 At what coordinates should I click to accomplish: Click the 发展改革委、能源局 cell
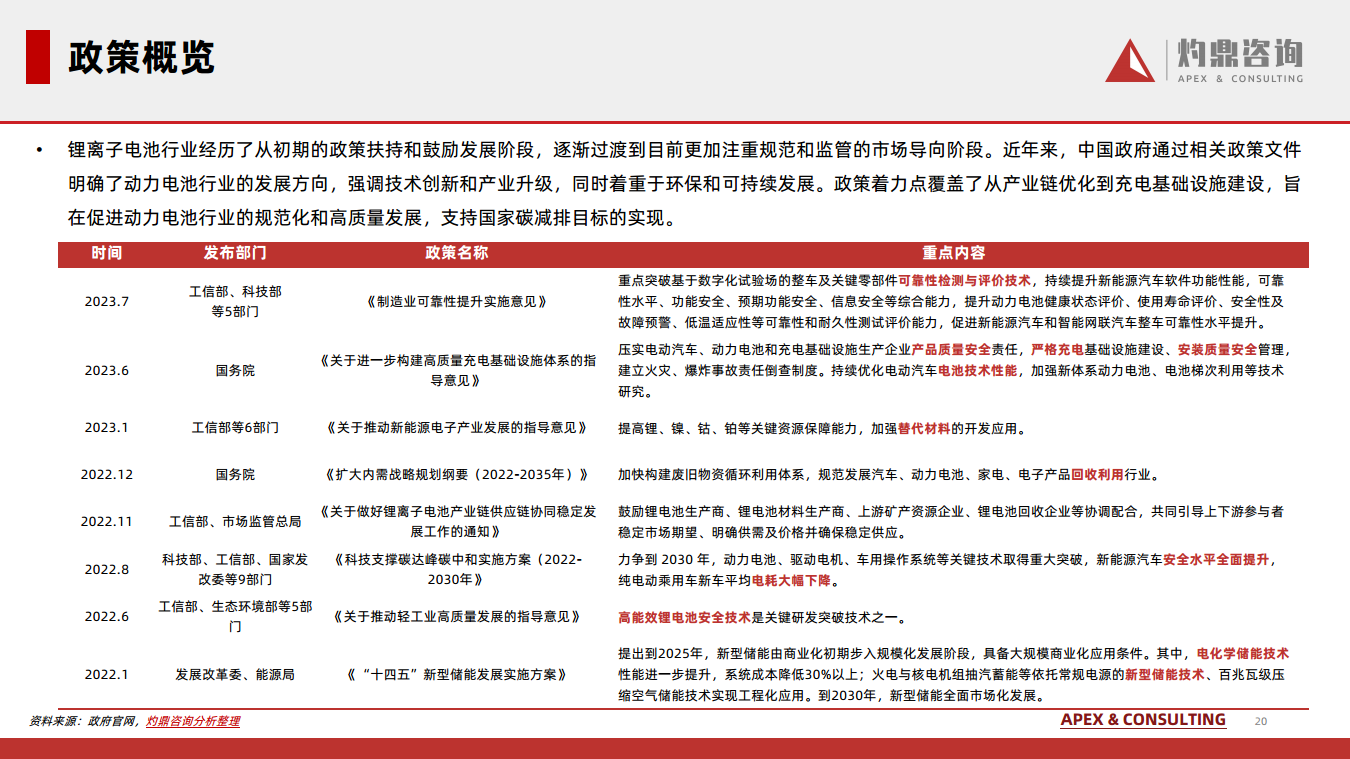coord(235,674)
